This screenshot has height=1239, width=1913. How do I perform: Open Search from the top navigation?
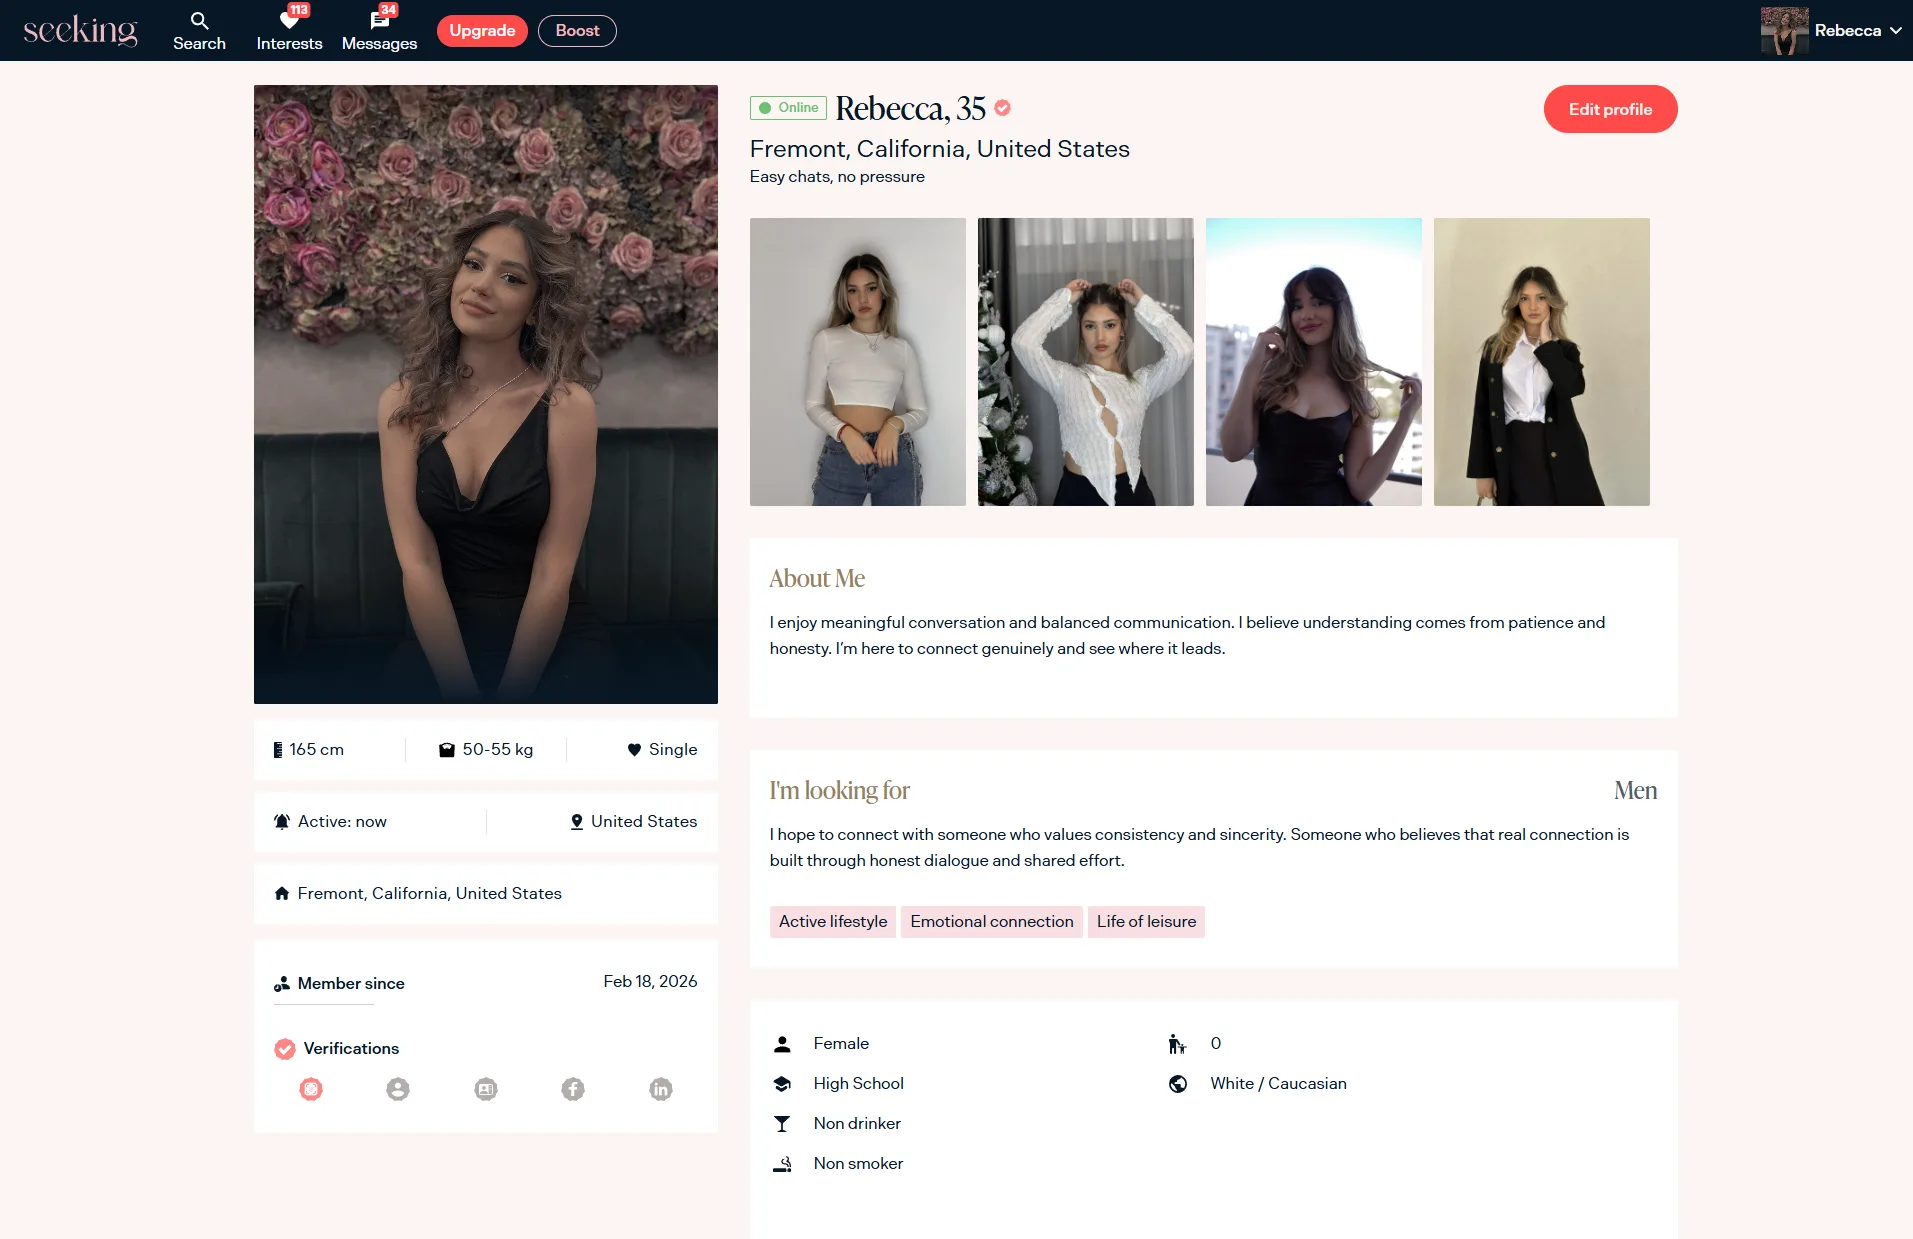[x=199, y=31]
